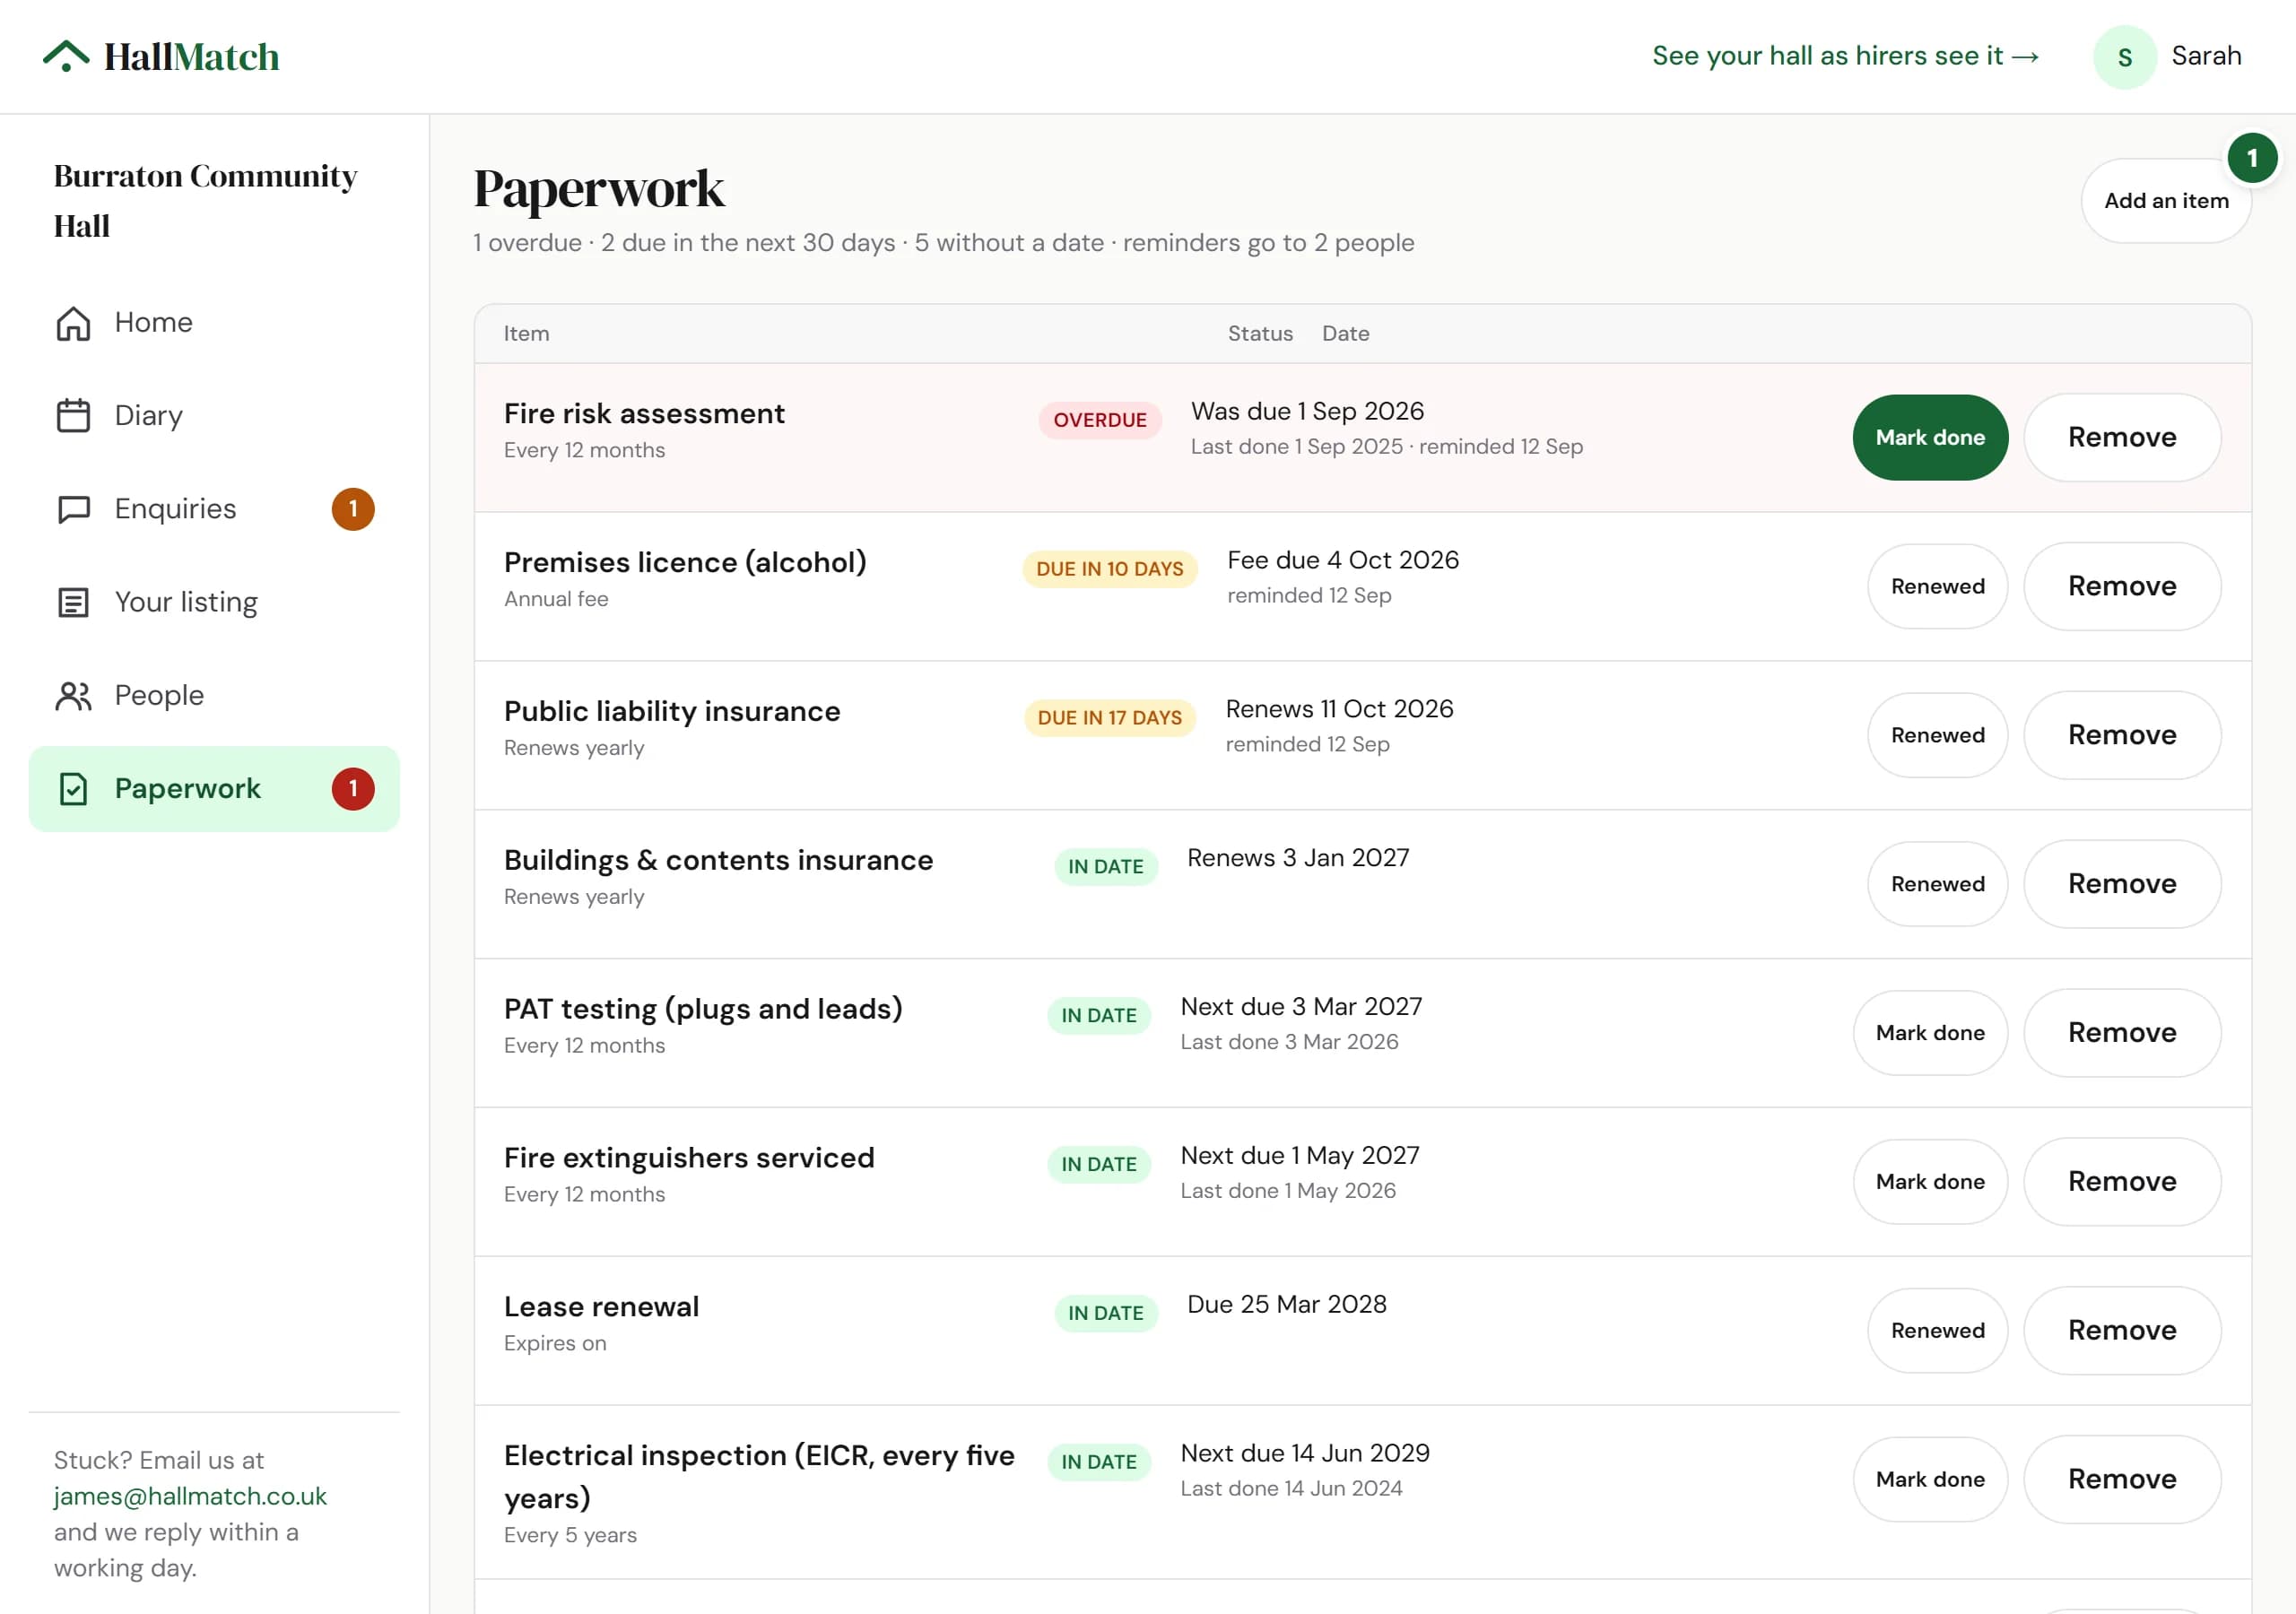Remove the Public liability insurance item
Viewport: 2296px width, 1614px height.
click(x=2122, y=736)
